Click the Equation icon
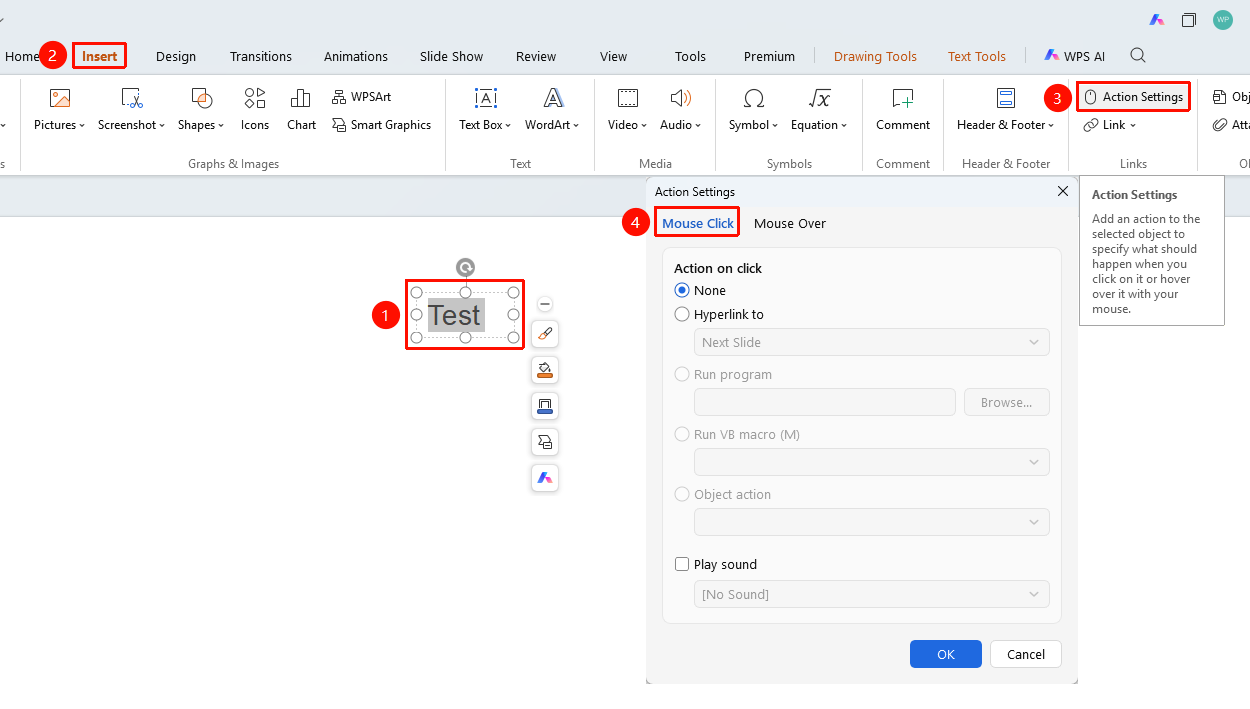Image resolution: width=1250 pixels, height=709 pixels. point(819,98)
